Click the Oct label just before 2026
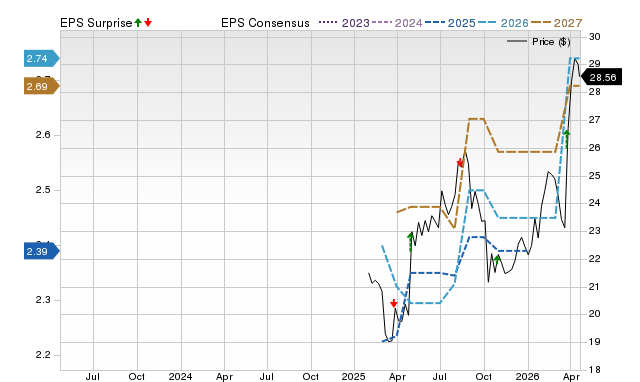 [484, 376]
